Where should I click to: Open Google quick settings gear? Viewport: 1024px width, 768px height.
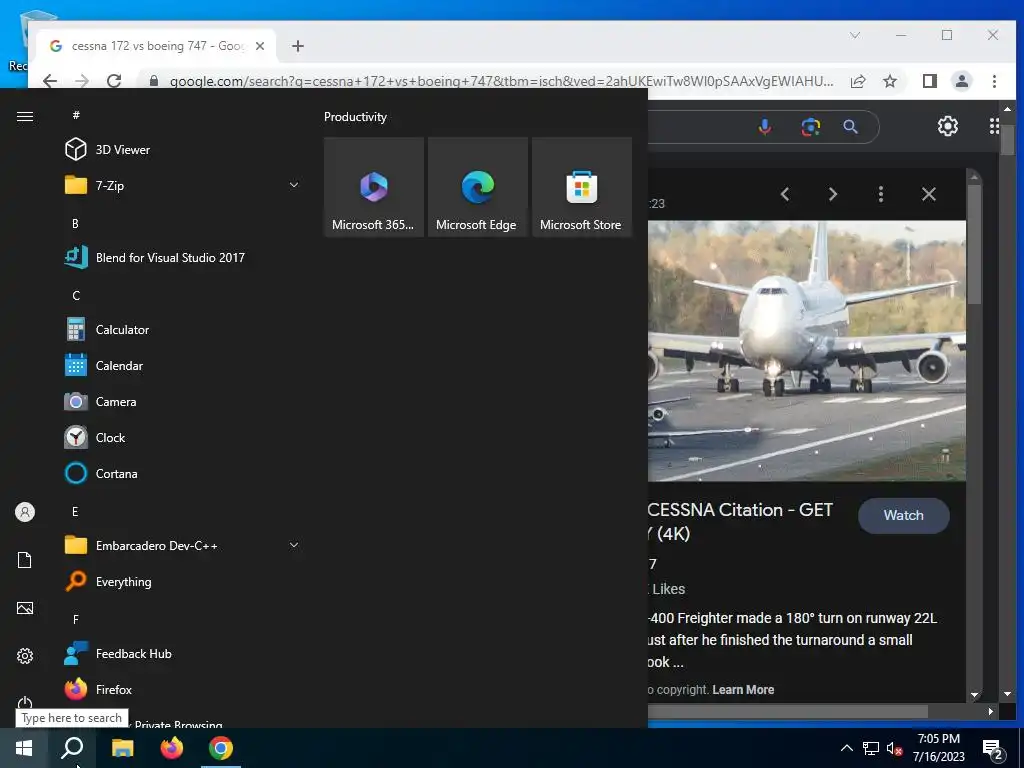(x=948, y=126)
